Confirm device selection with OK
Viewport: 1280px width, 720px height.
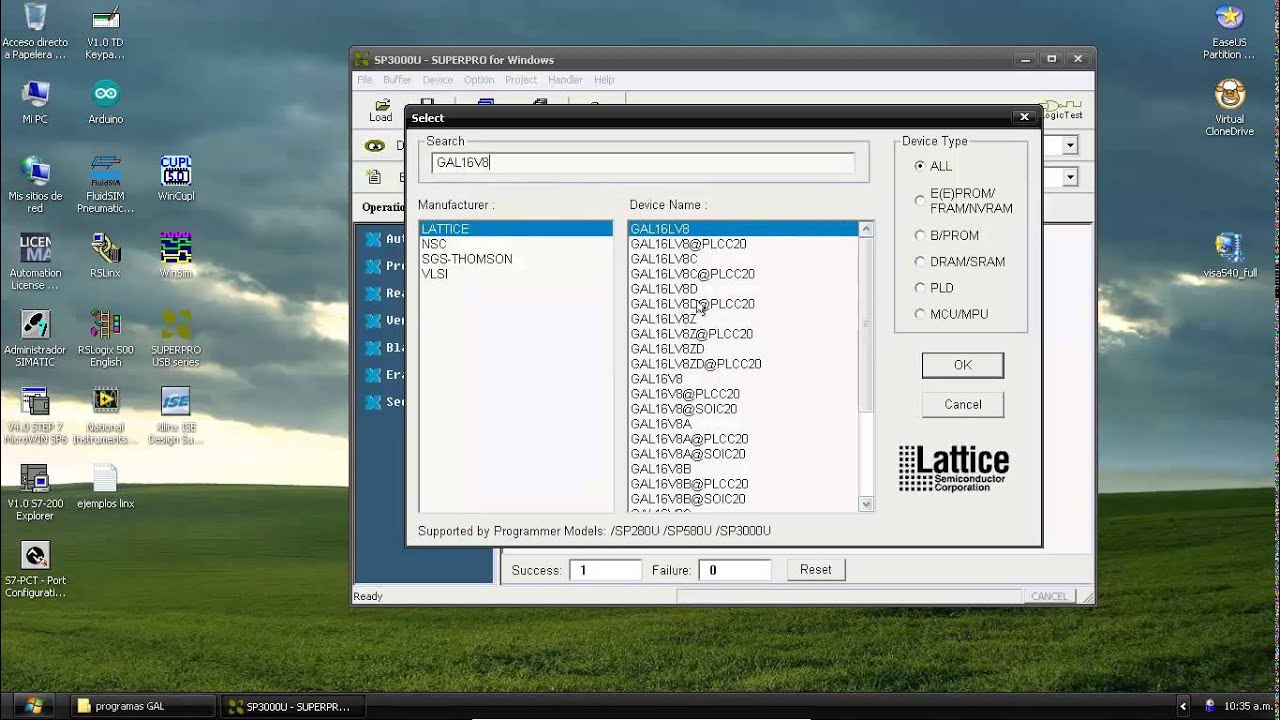[962, 365]
